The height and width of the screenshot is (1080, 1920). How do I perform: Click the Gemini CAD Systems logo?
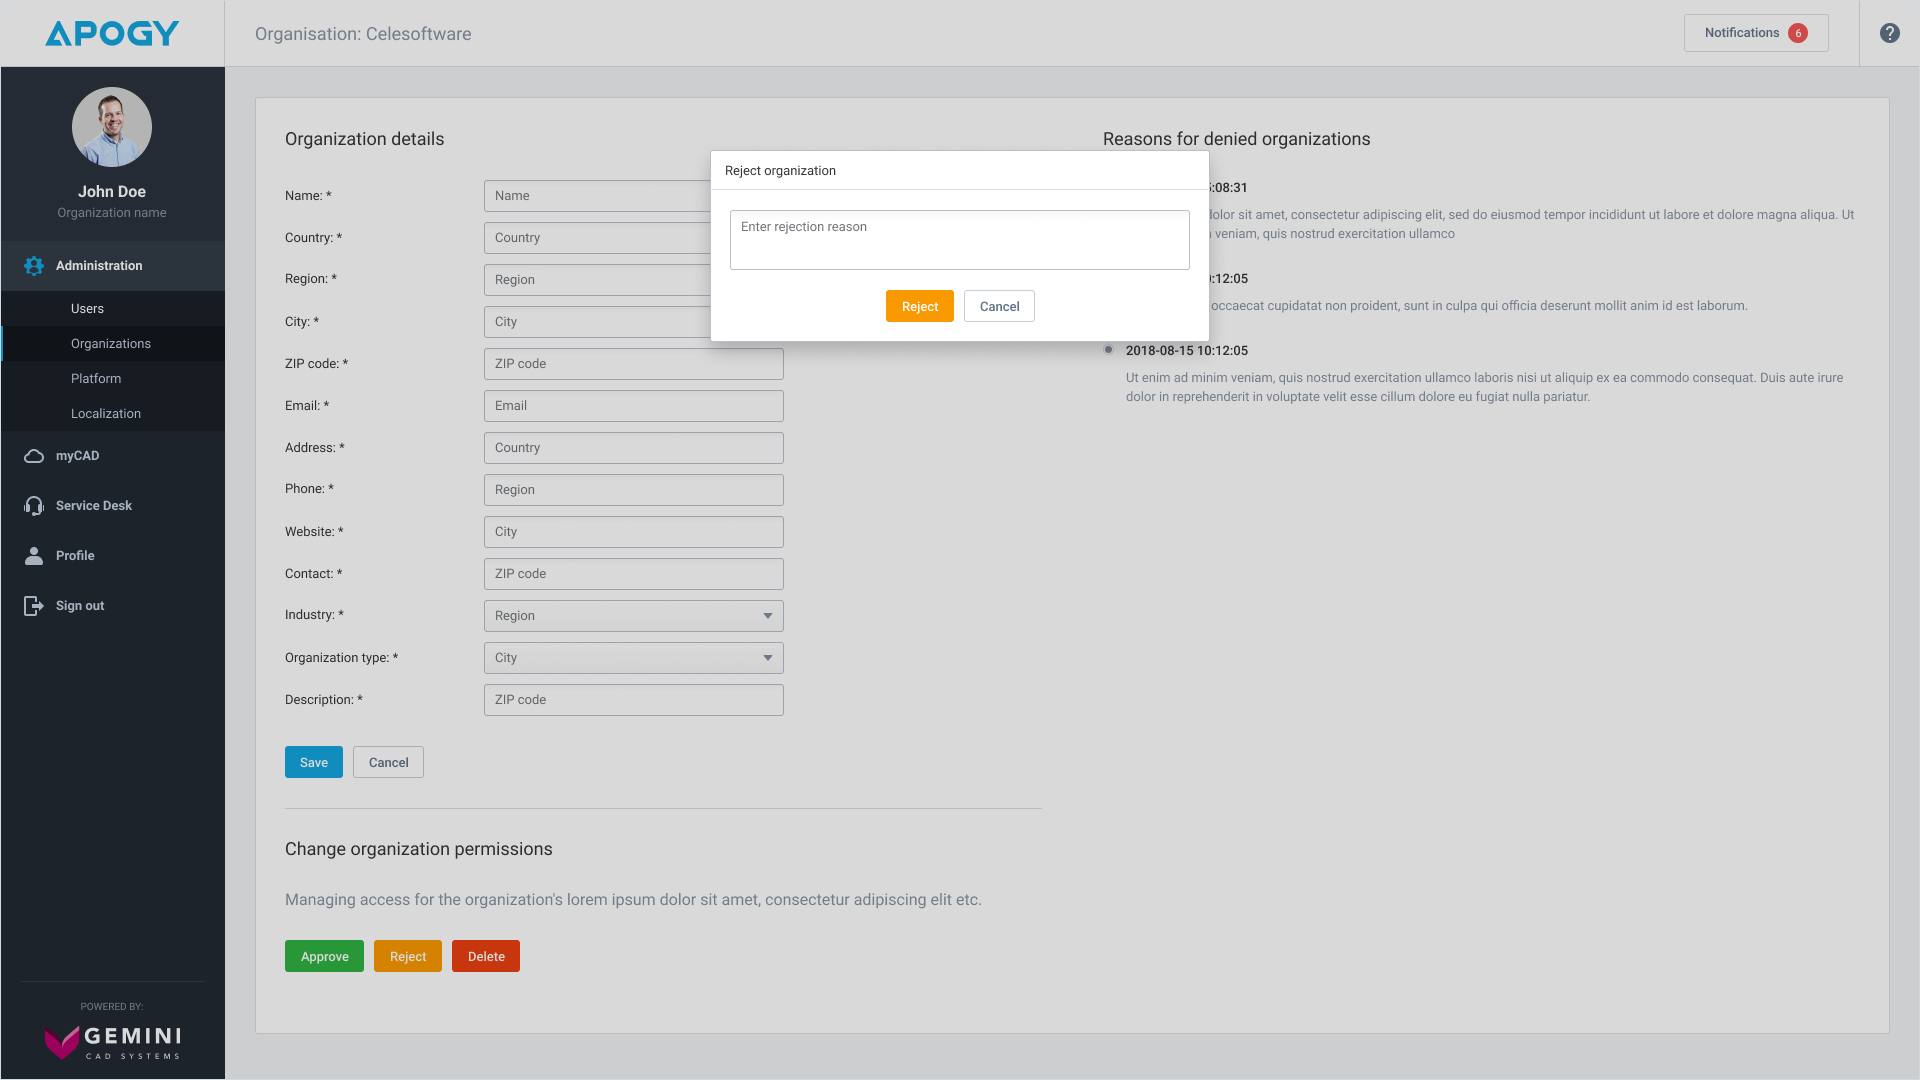click(112, 1041)
